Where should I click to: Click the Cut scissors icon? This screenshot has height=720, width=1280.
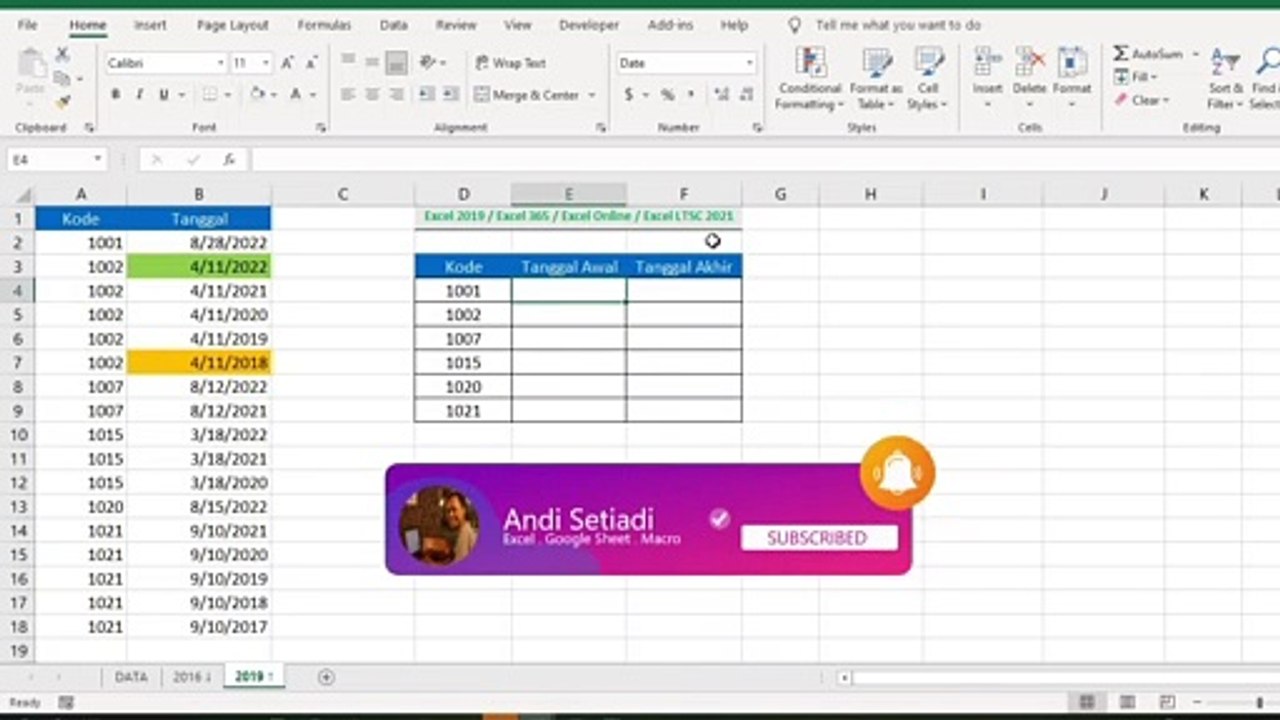62,55
